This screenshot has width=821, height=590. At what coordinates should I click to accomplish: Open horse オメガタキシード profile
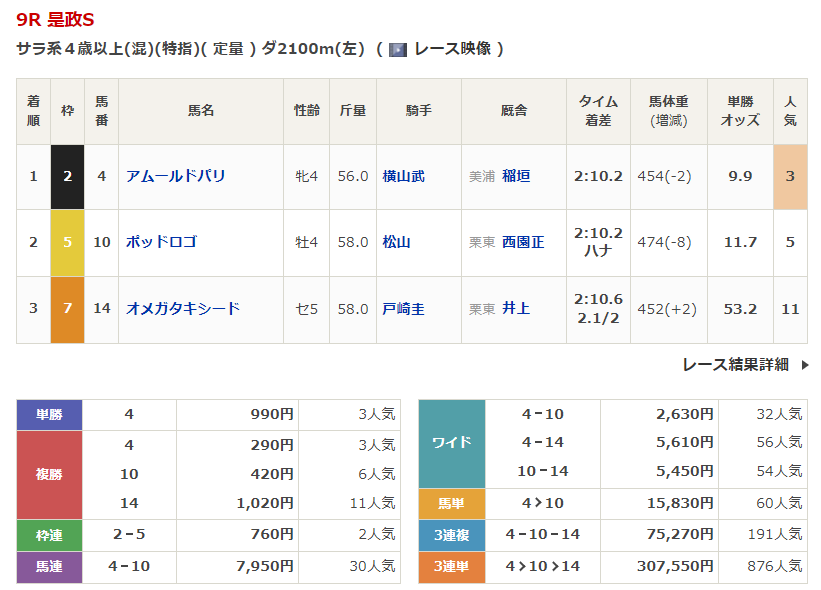click(183, 309)
